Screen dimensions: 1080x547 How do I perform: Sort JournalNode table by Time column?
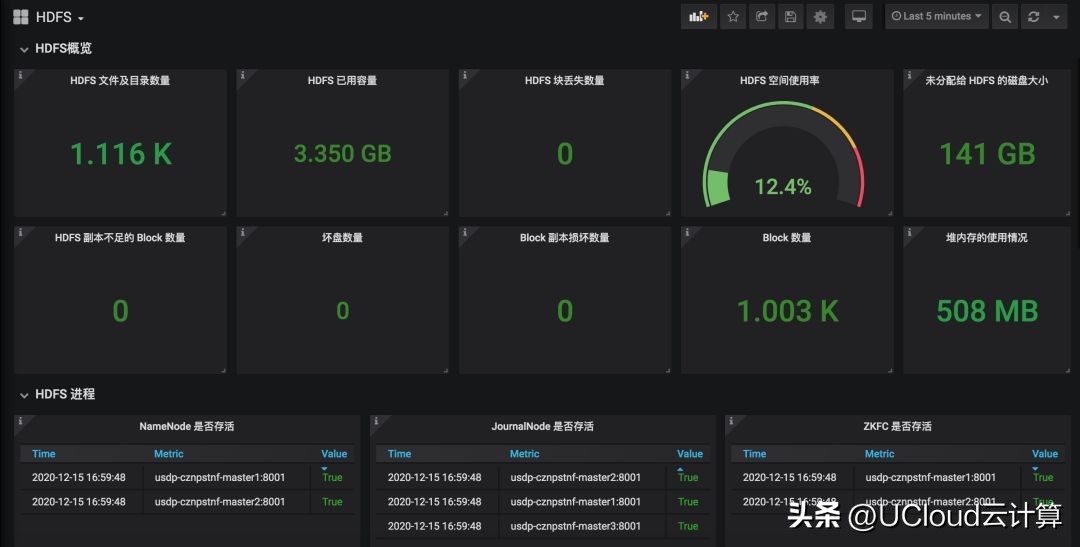coord(399,453)
